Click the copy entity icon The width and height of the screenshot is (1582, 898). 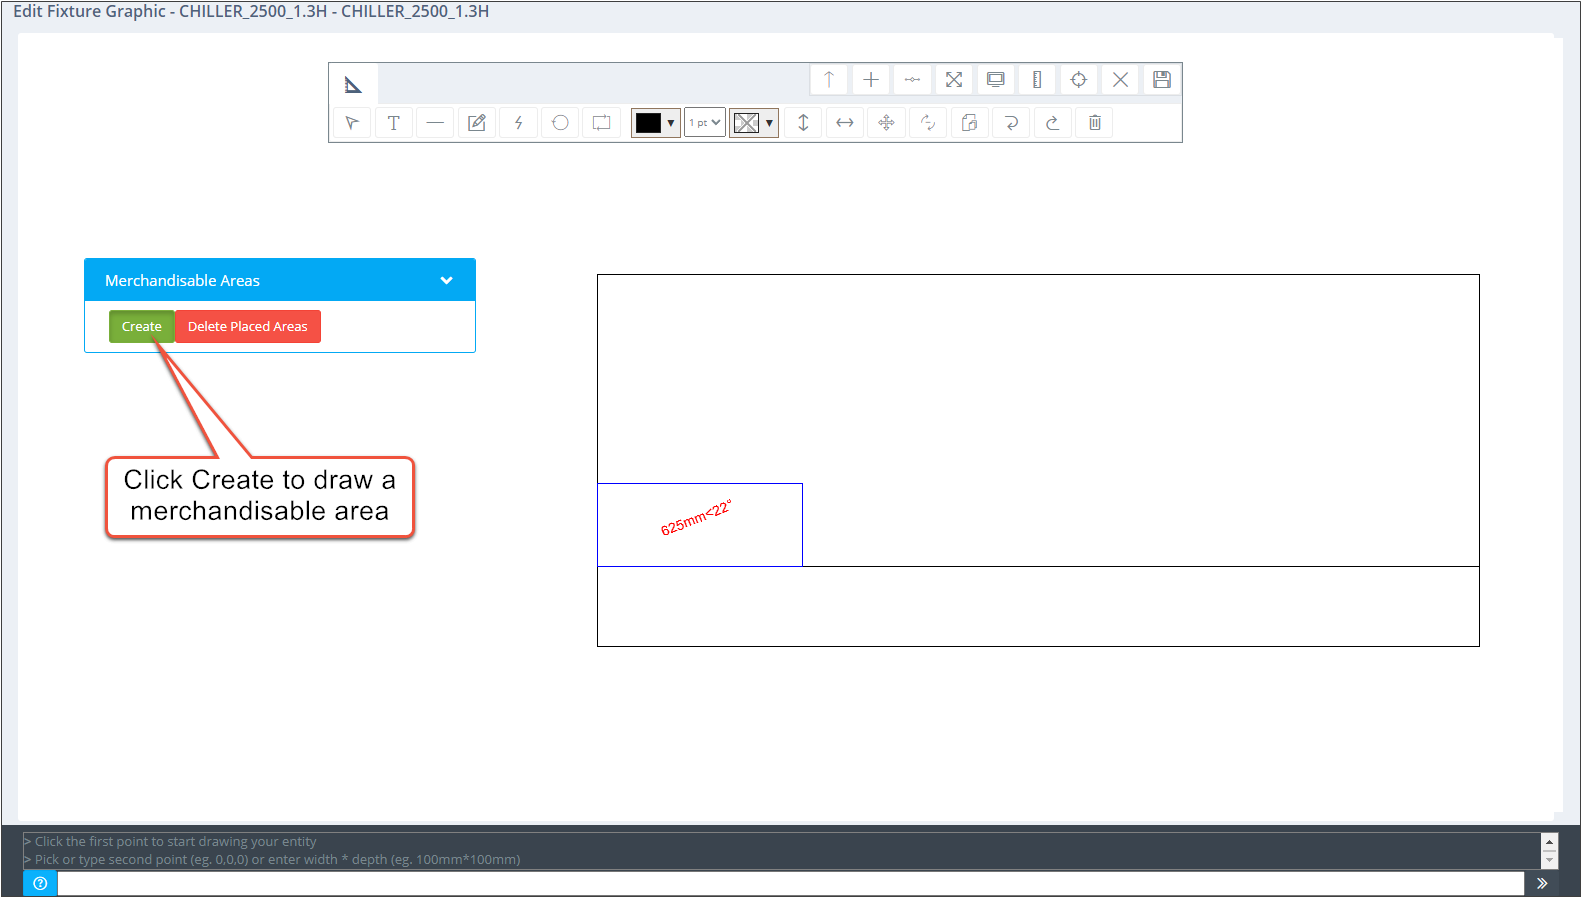[x=970, y=123]
